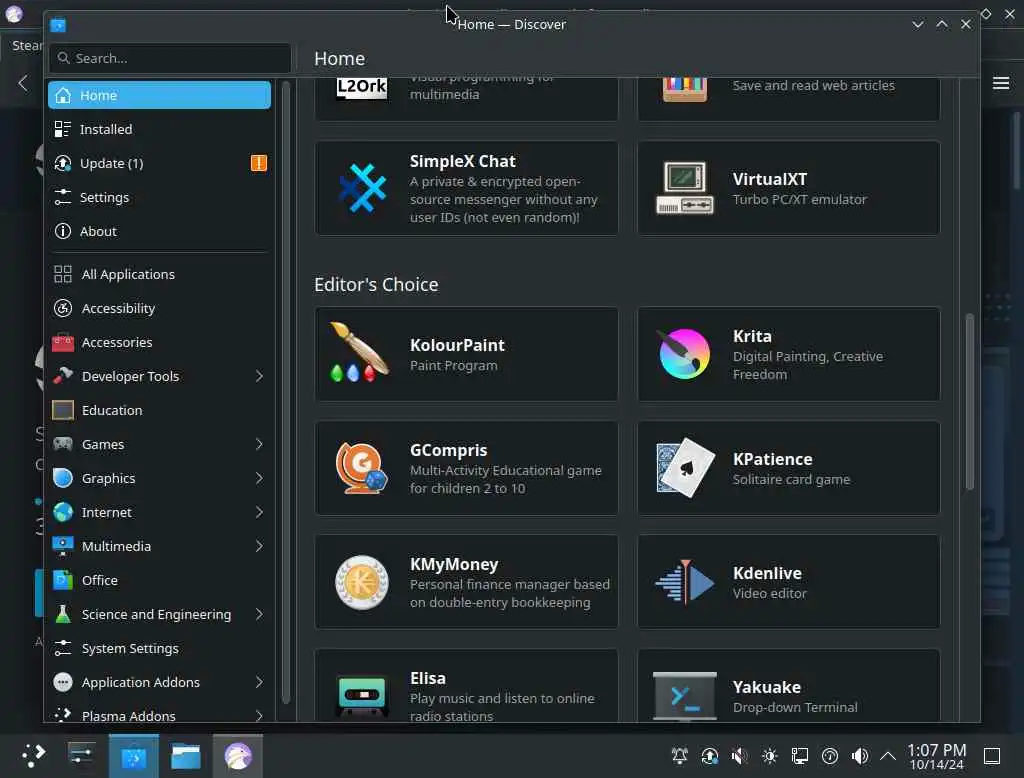Expand the Developer Tools category
This screenshot has width=1024, height=778.
tap(259, 376)
